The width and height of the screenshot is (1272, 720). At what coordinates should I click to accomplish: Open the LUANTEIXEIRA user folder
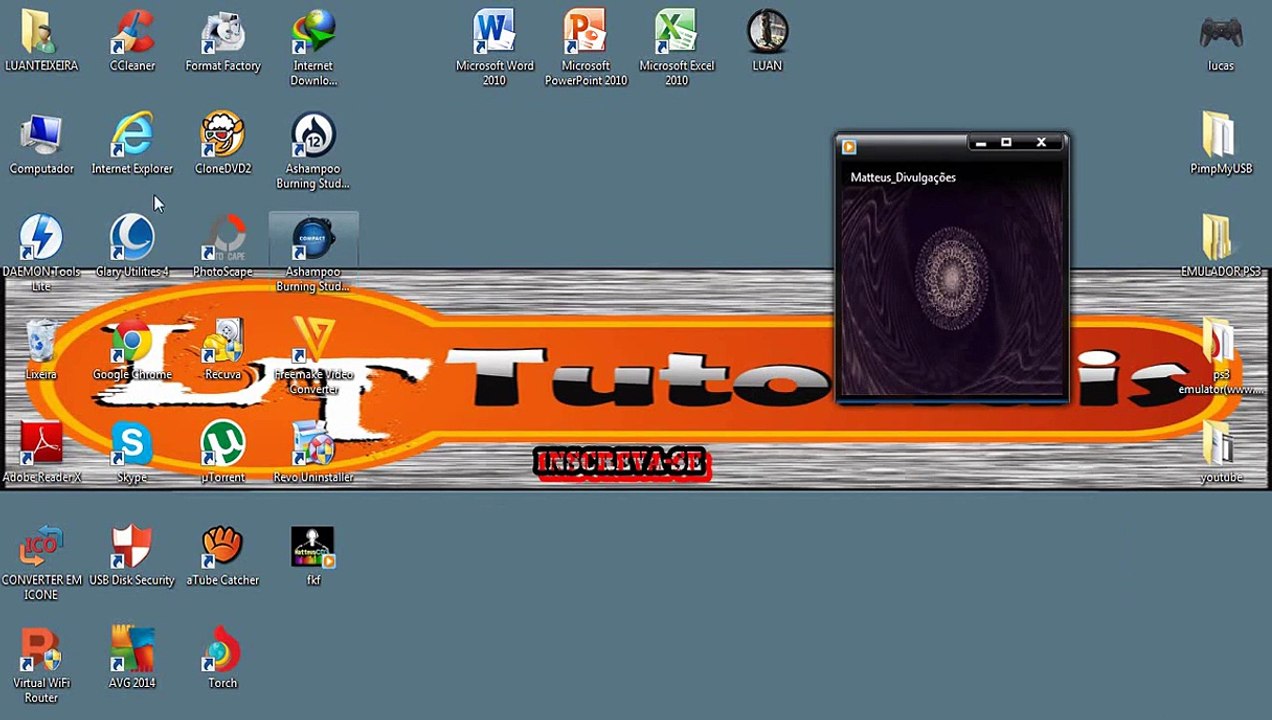coord(41,40)
